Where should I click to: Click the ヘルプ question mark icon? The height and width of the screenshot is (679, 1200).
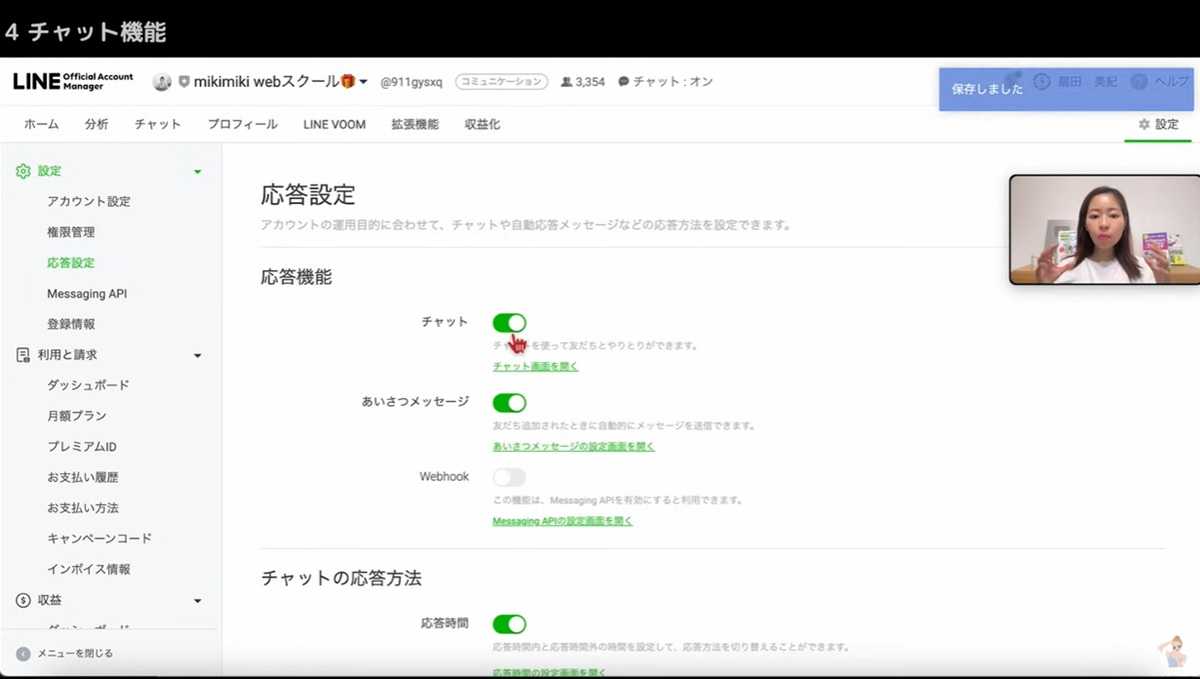tap(1139, 82)
